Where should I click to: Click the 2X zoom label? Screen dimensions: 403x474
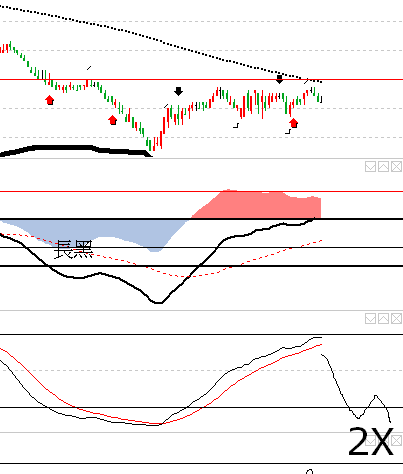pos(371,442)
